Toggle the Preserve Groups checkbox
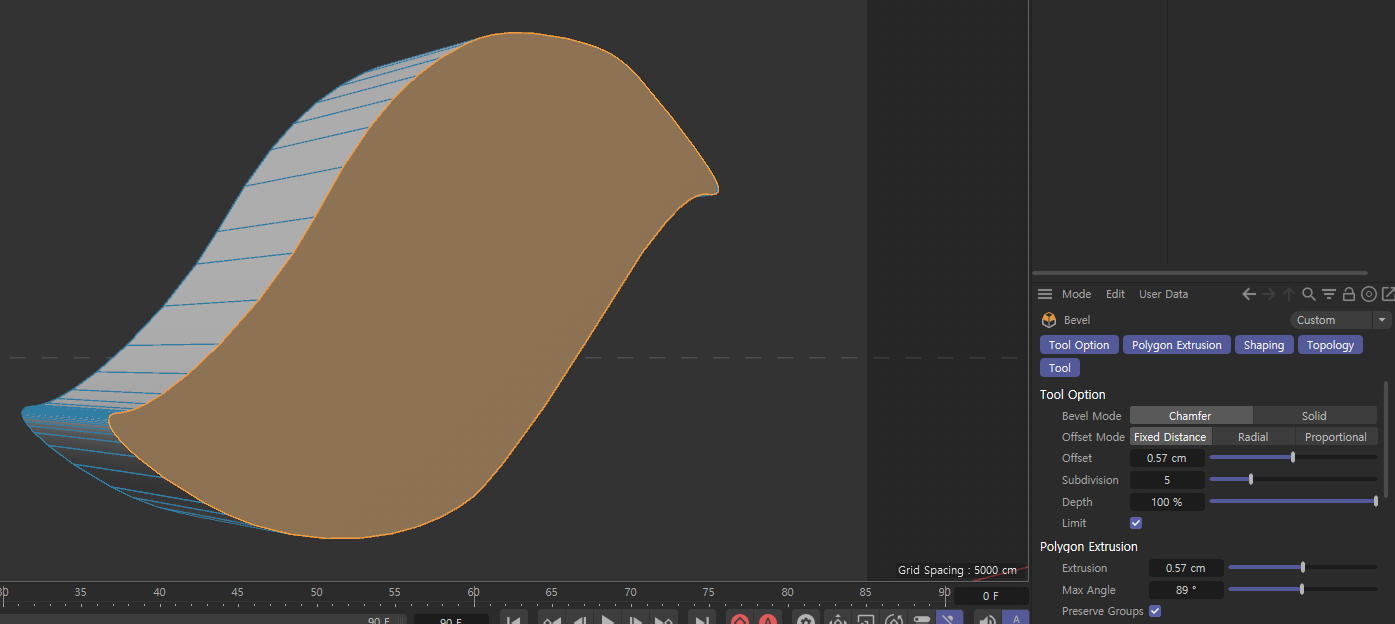Image resolution: width=1395 pixels, height=624 pixels. click(x=1155, y=611)
